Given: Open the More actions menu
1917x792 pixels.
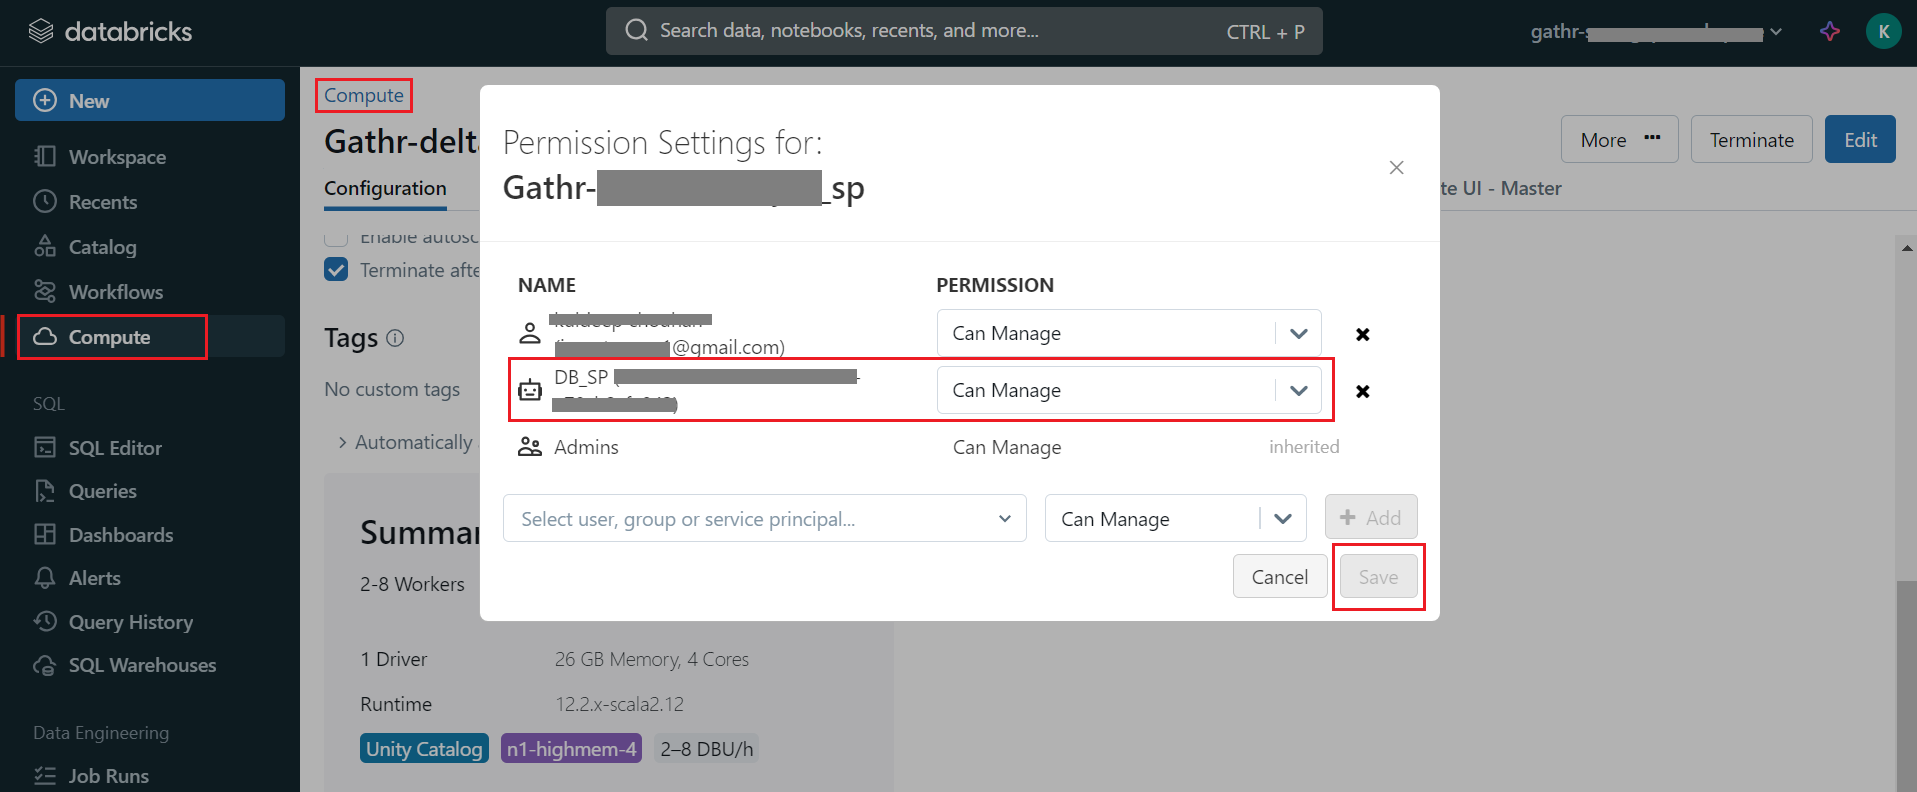Looking at the screenshot, I should (x=1620, y=139).
